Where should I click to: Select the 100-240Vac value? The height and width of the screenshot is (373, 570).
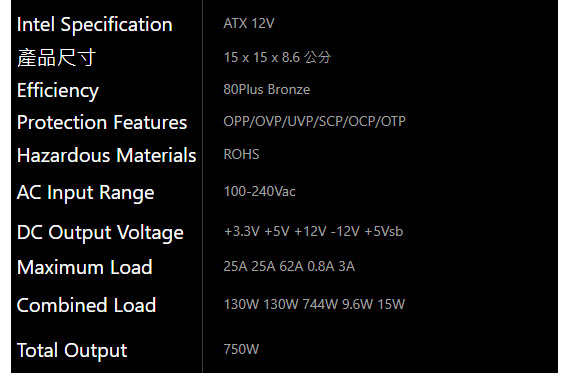(x=260, y=192)
